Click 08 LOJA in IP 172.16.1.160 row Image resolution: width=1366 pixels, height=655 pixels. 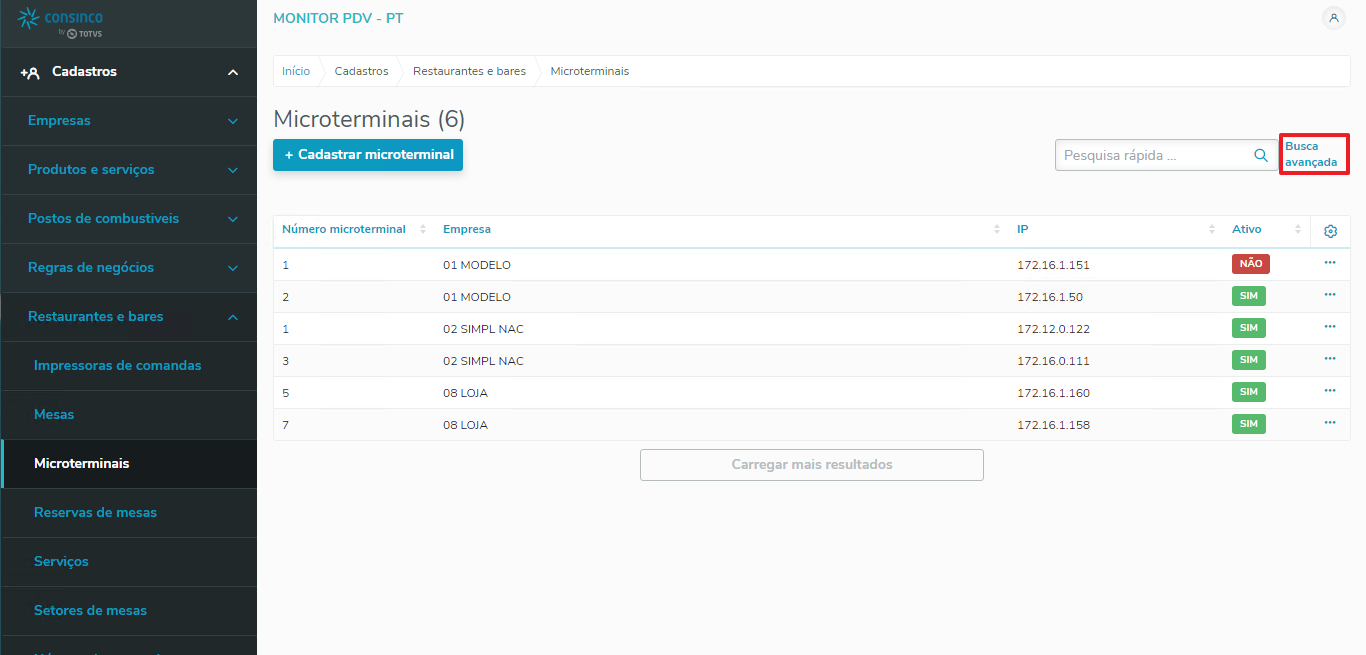465,393
